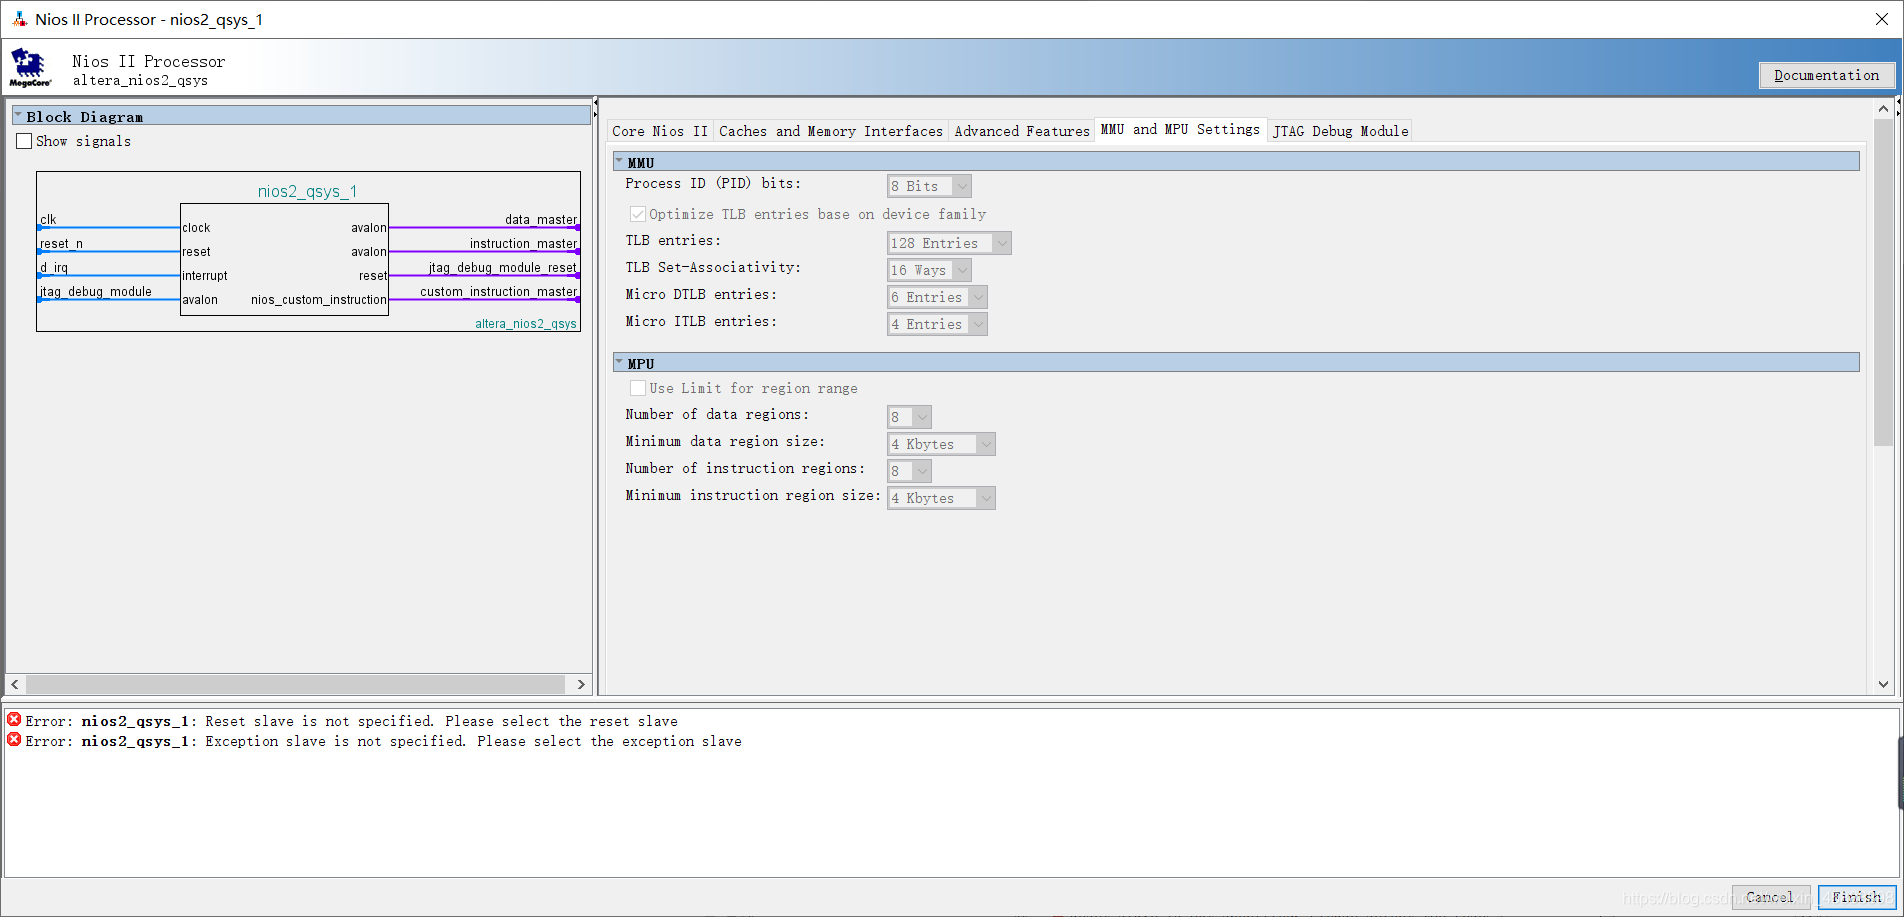Toggle Use Limit for region range
1904x917 pixels.
click(x=638, y=388)
